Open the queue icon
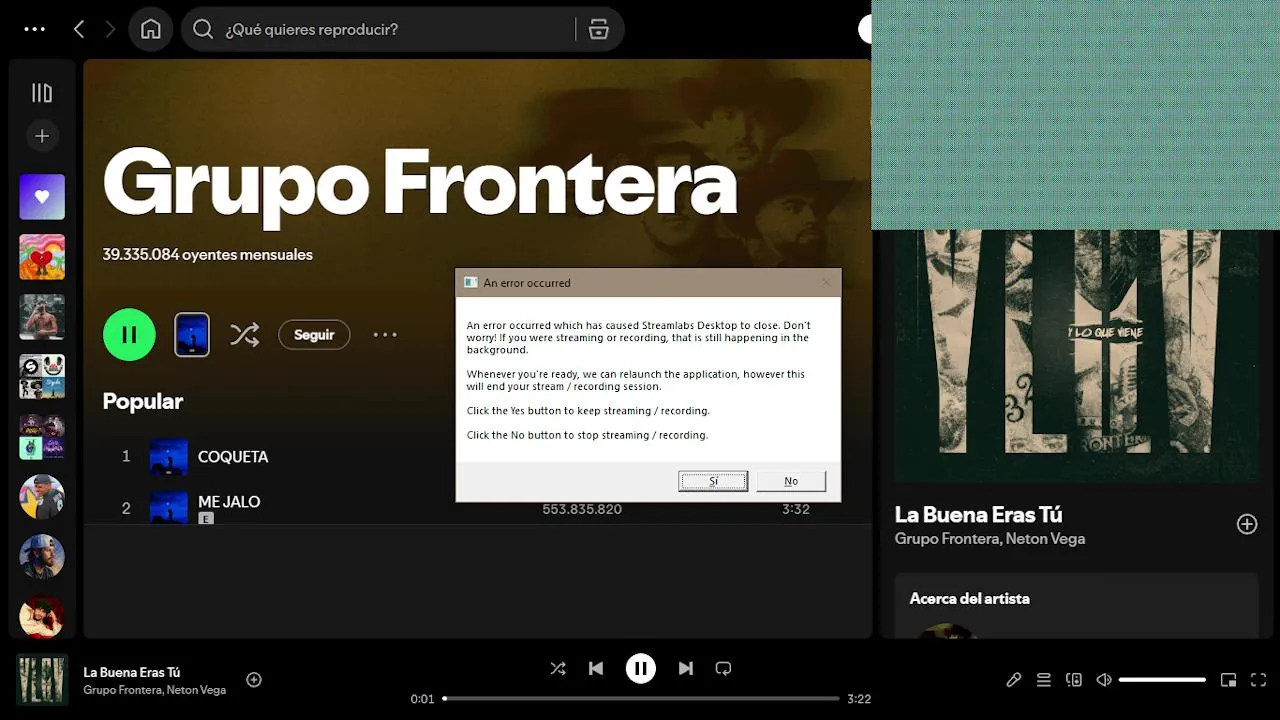The width and height of the screenshot is (1280, 720). point(1044,680)
